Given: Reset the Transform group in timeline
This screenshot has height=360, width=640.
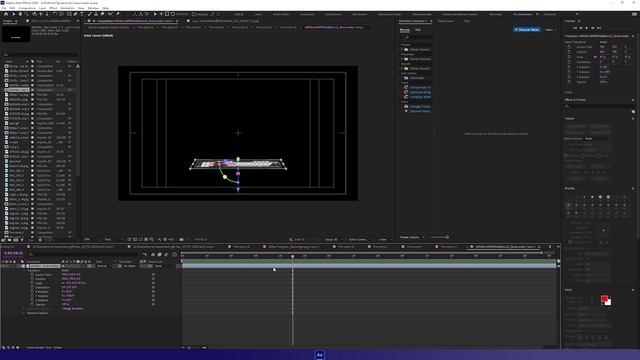Looking at the screenshot, I should [x=65, y=270].
